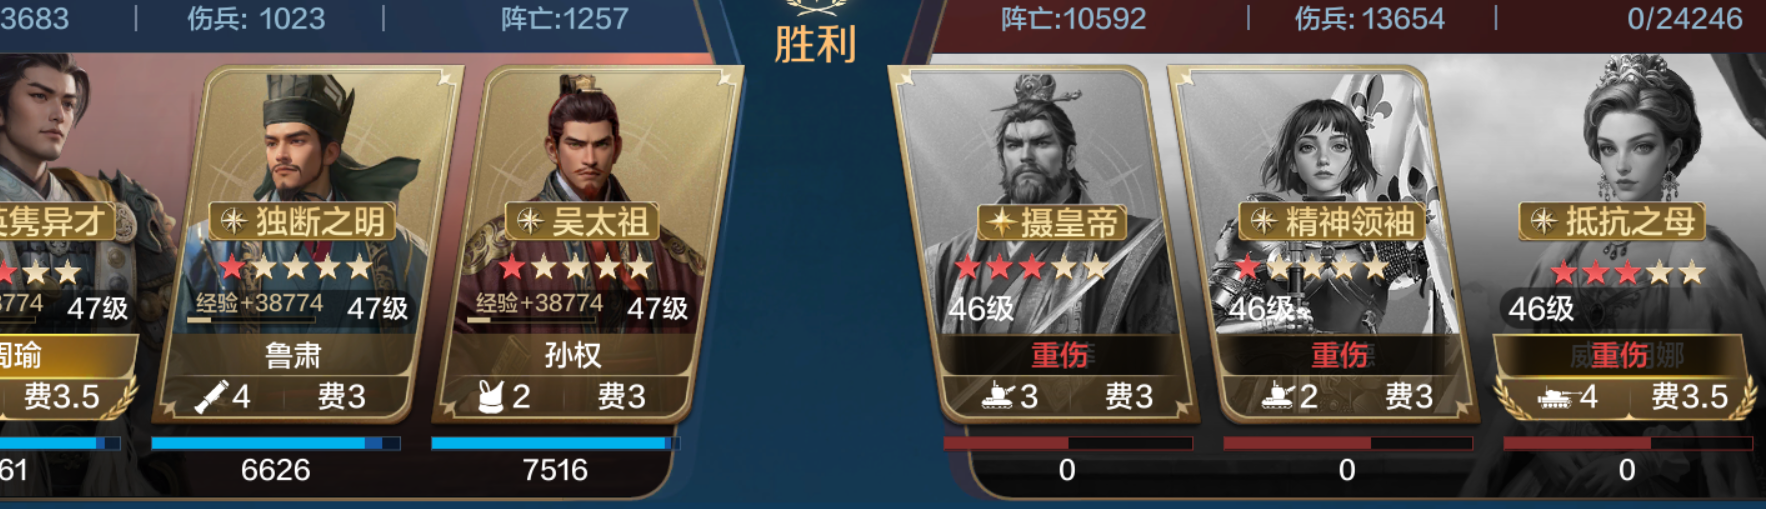Click Sun Quan's cavalry horse icon
Image resolution: width=1766 pixels, height=509 pixels.
coord(490,397)
